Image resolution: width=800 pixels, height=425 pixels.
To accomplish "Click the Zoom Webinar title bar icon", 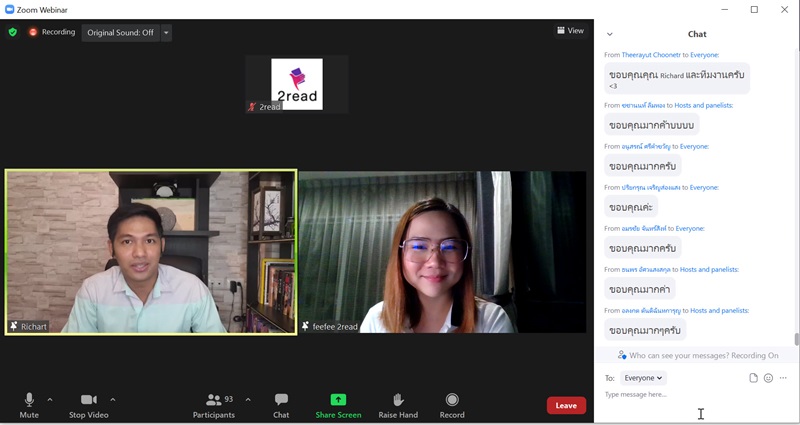I will [x=9, y=10].
